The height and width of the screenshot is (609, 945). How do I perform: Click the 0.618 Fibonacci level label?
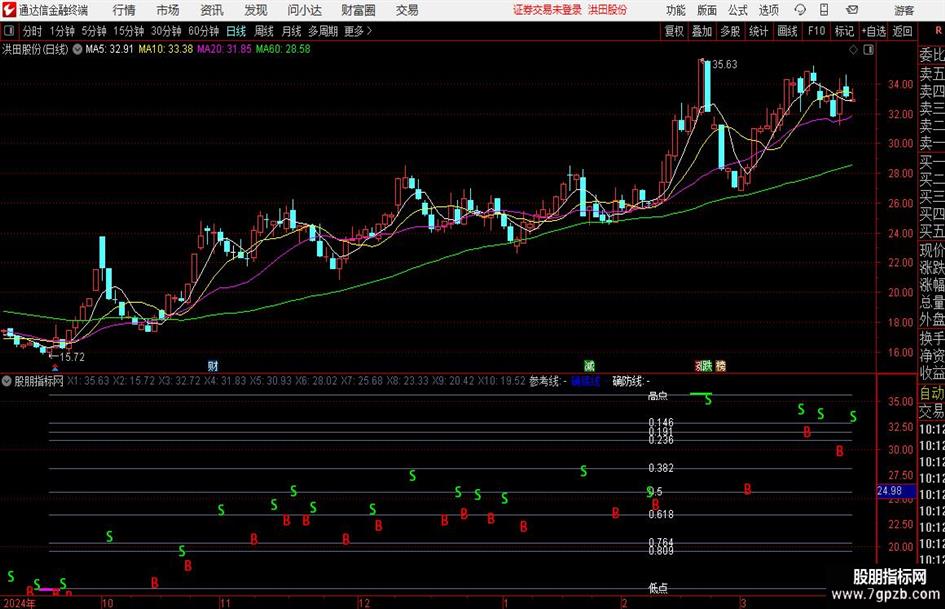661,514
